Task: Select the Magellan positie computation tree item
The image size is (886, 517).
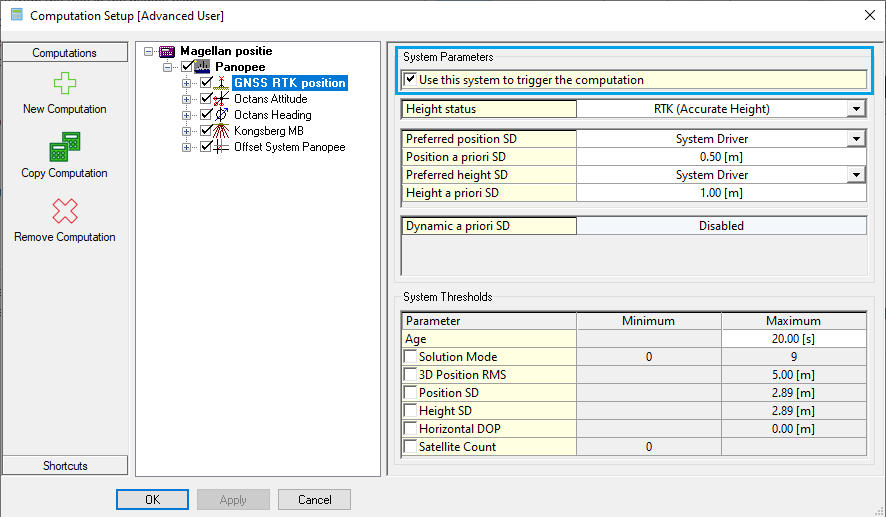Action: (x=226, y=51)
